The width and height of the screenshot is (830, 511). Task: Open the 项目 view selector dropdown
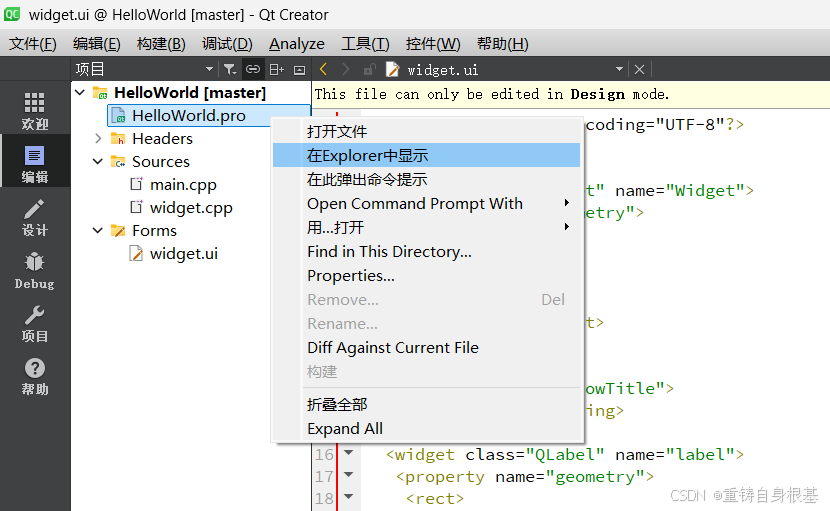(209, 69)
